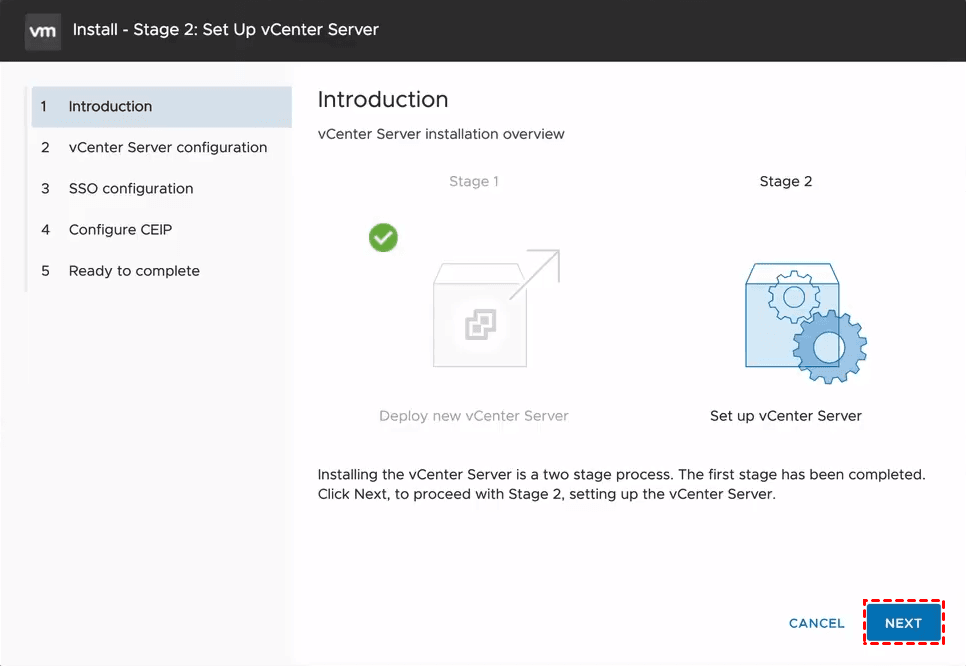Click the "Set up vCenter Server" caption
The image size is (966, 666).
(786, 416)
